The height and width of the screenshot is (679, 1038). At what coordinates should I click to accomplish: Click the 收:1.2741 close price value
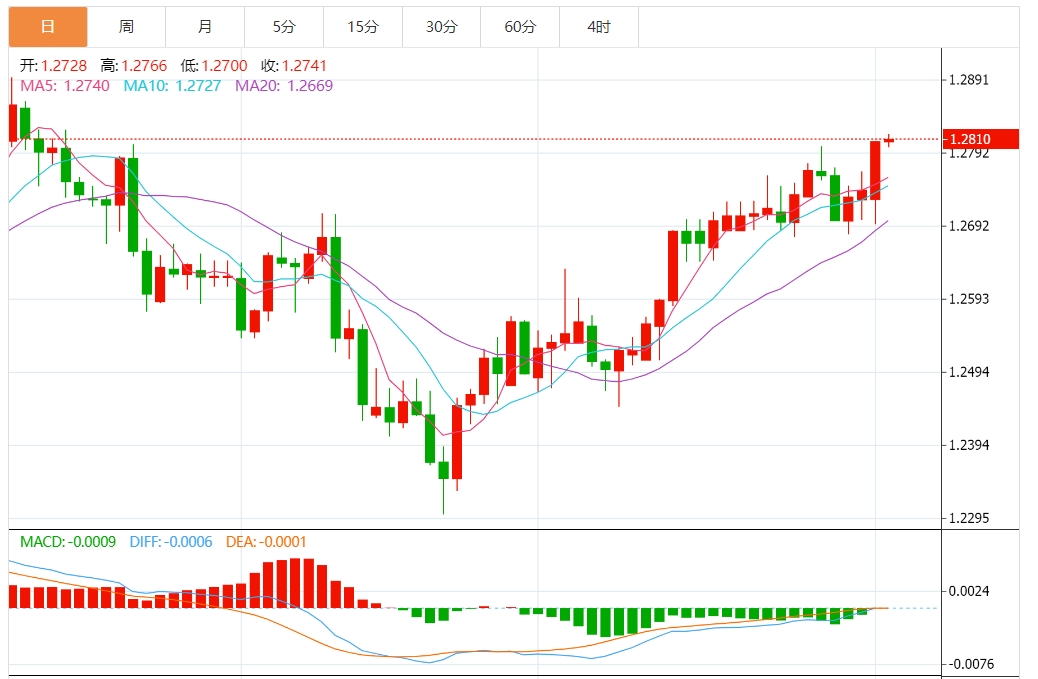point(294,66)
